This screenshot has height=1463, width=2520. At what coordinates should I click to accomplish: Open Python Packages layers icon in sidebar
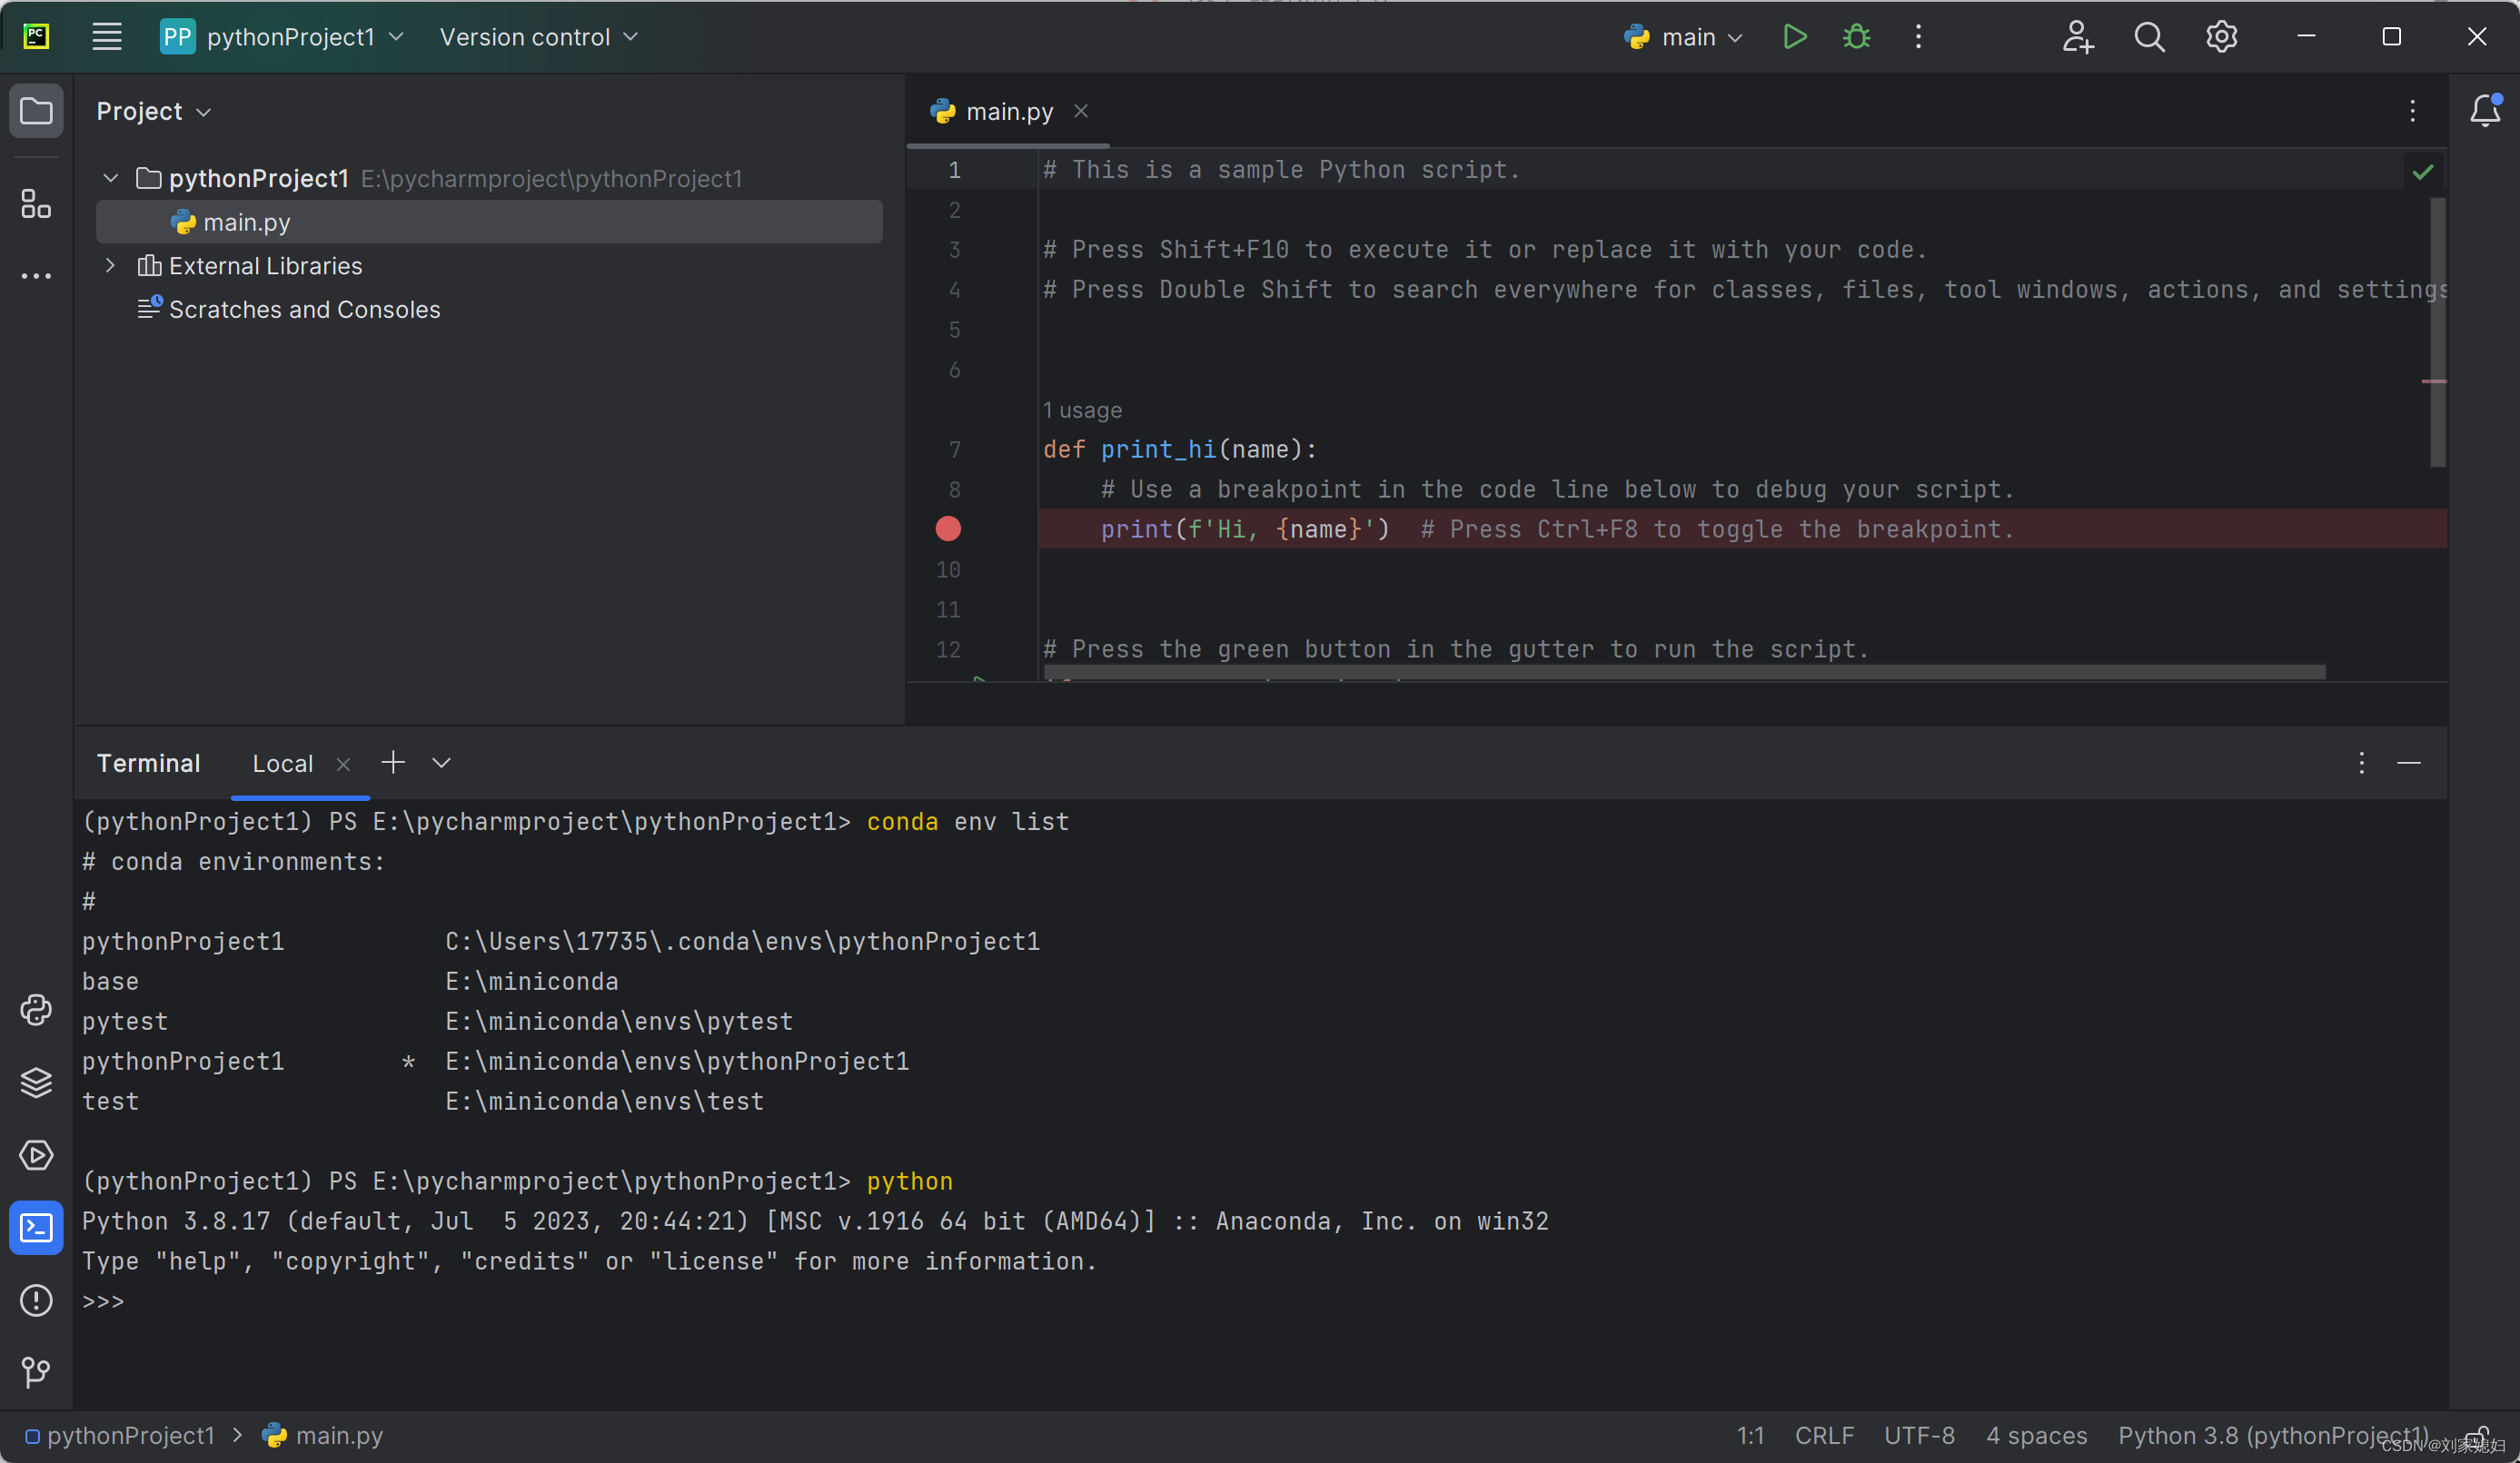point(36,1082)
